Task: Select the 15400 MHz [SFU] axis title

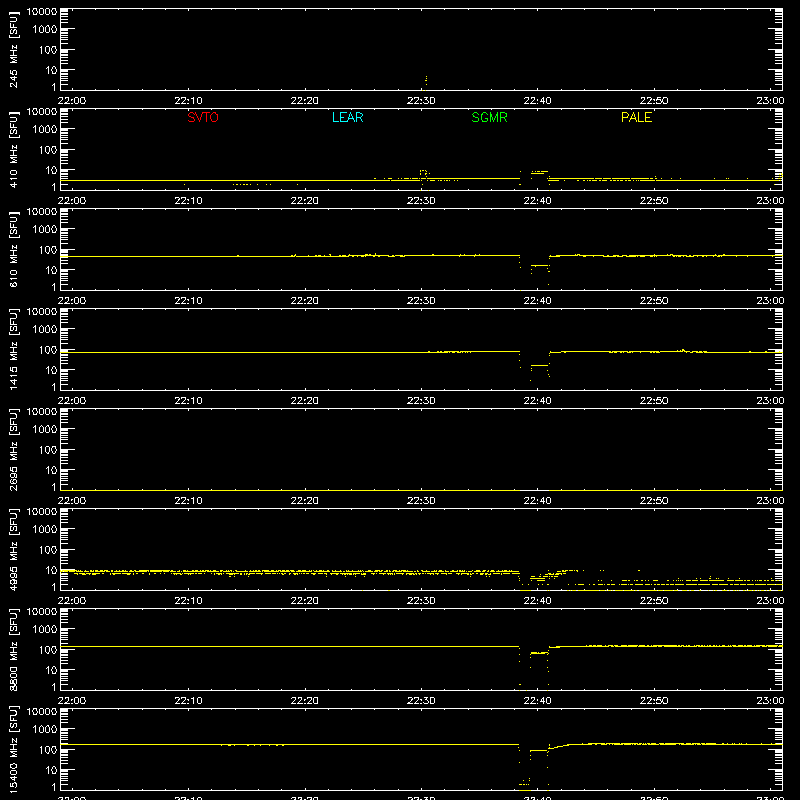Action: (13, 749)
